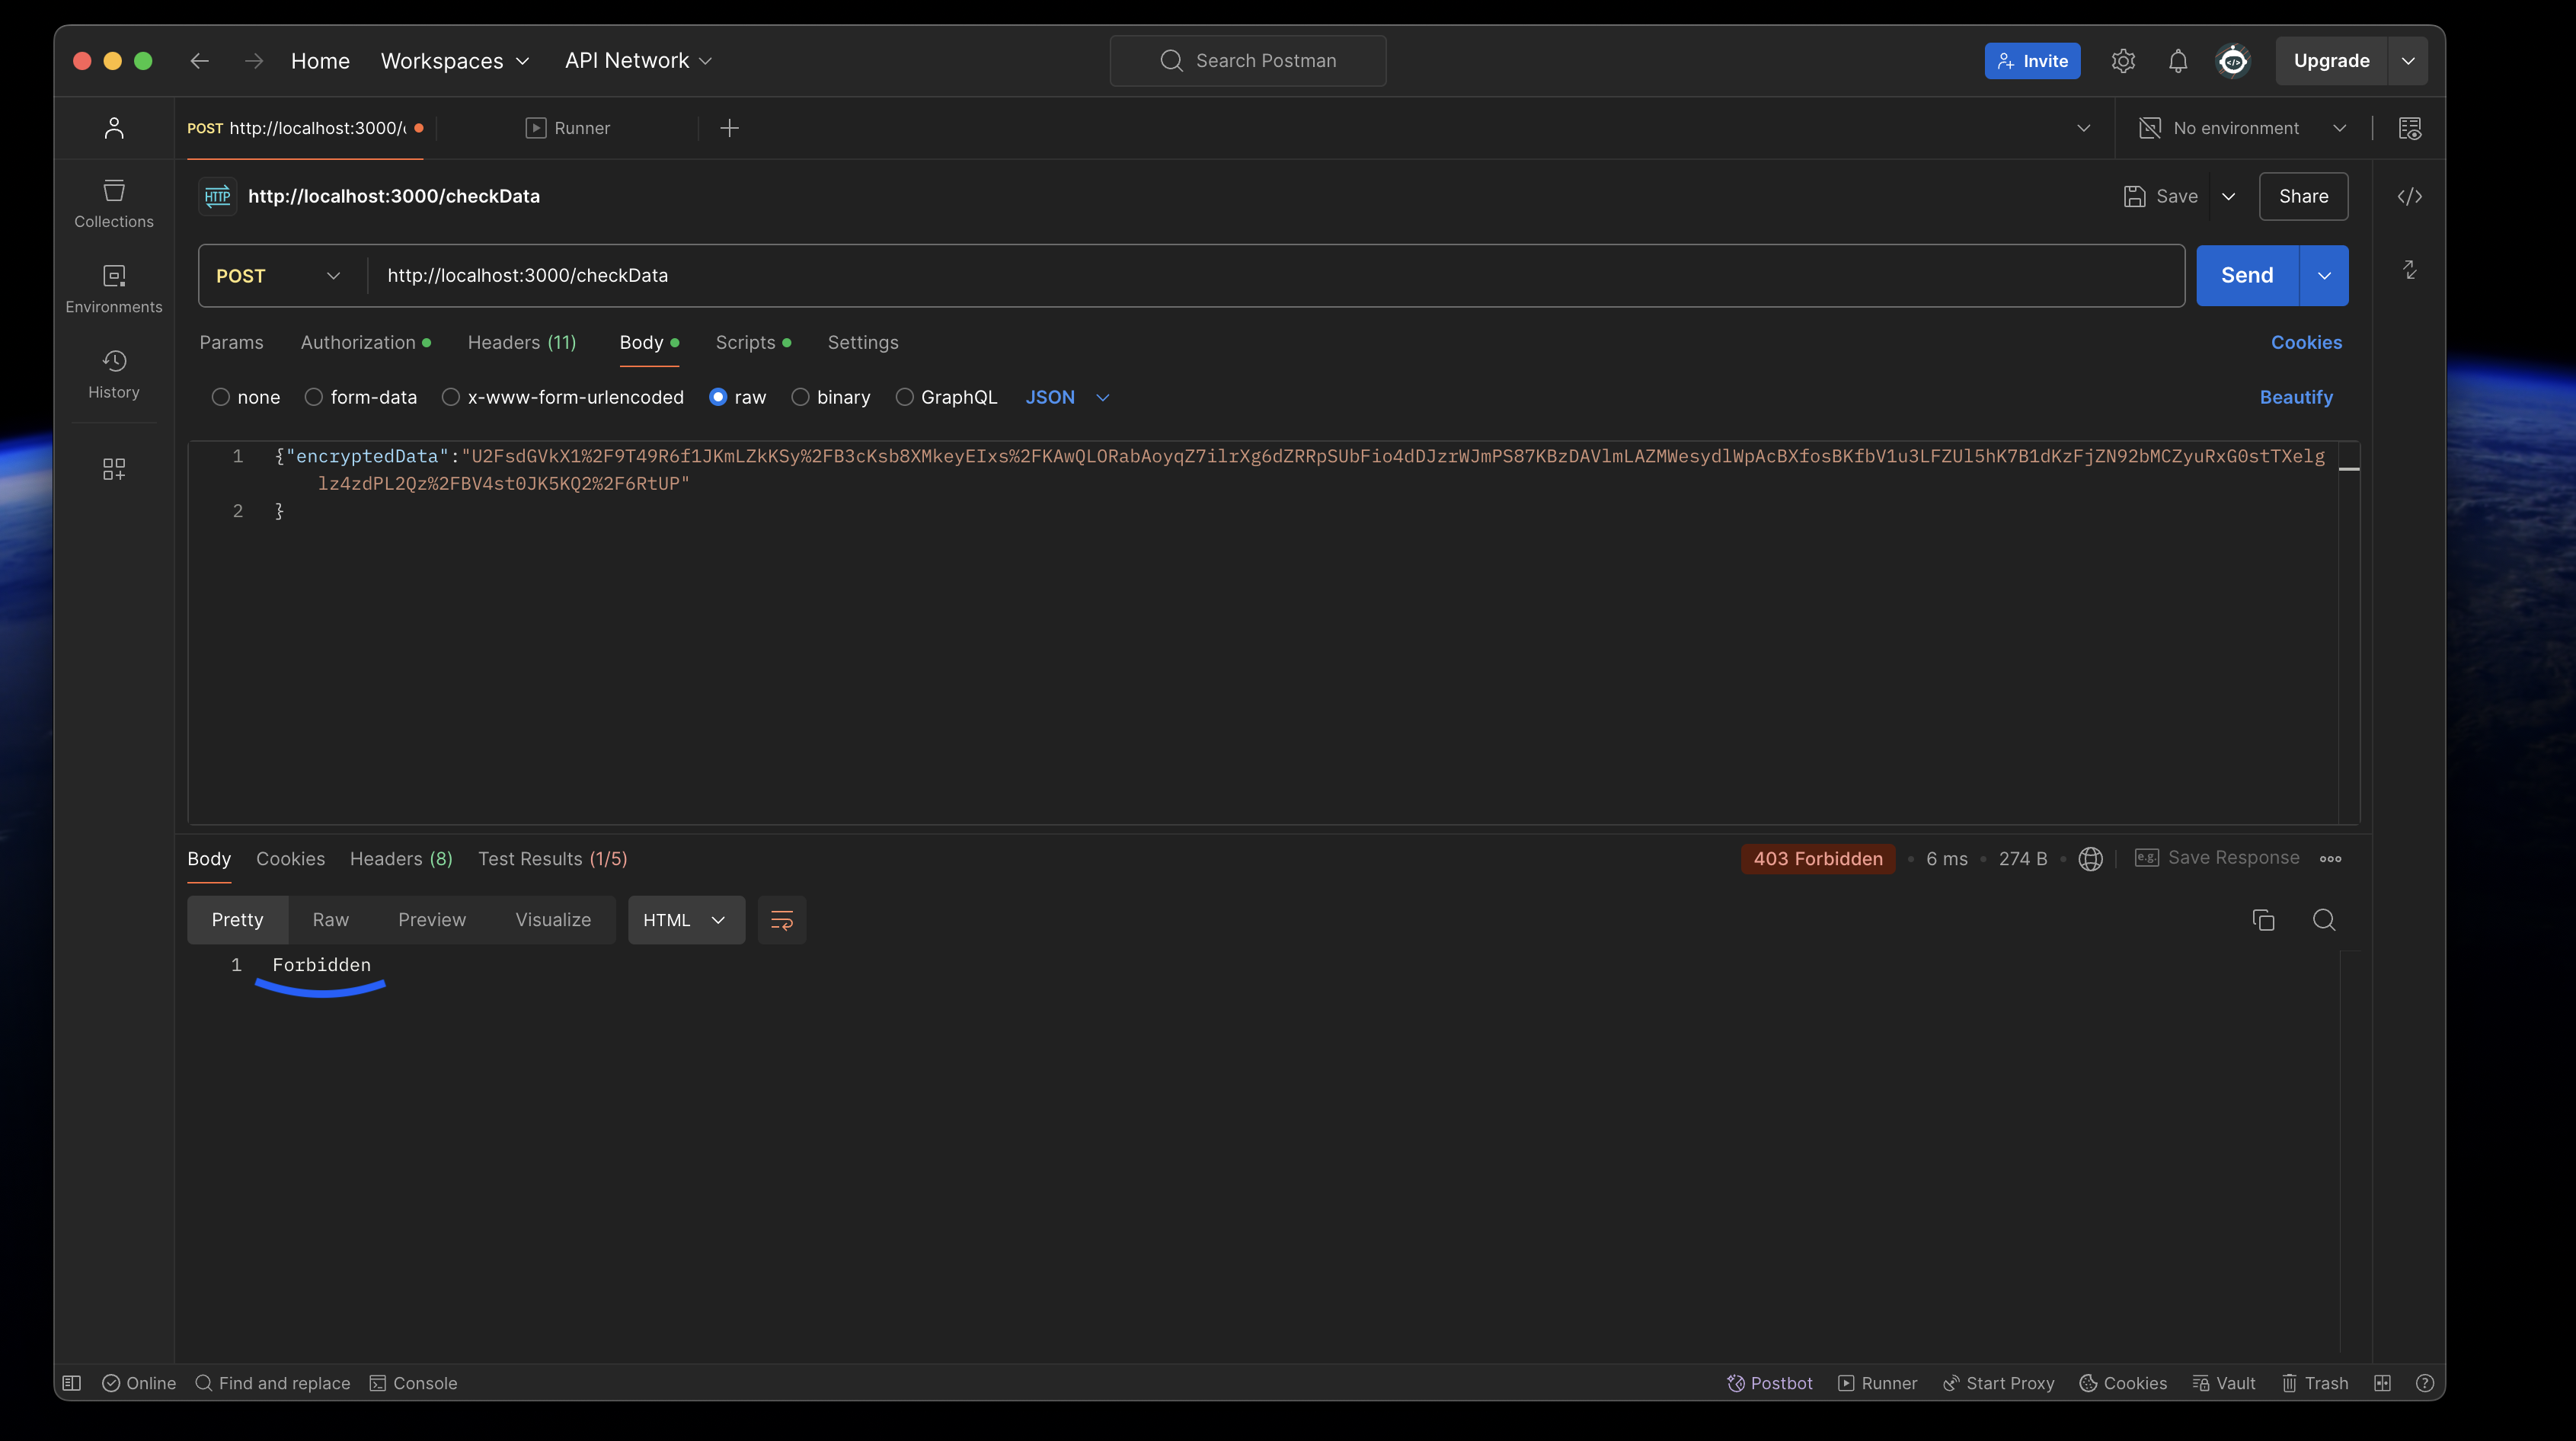Go back with the left arrow

200,61
